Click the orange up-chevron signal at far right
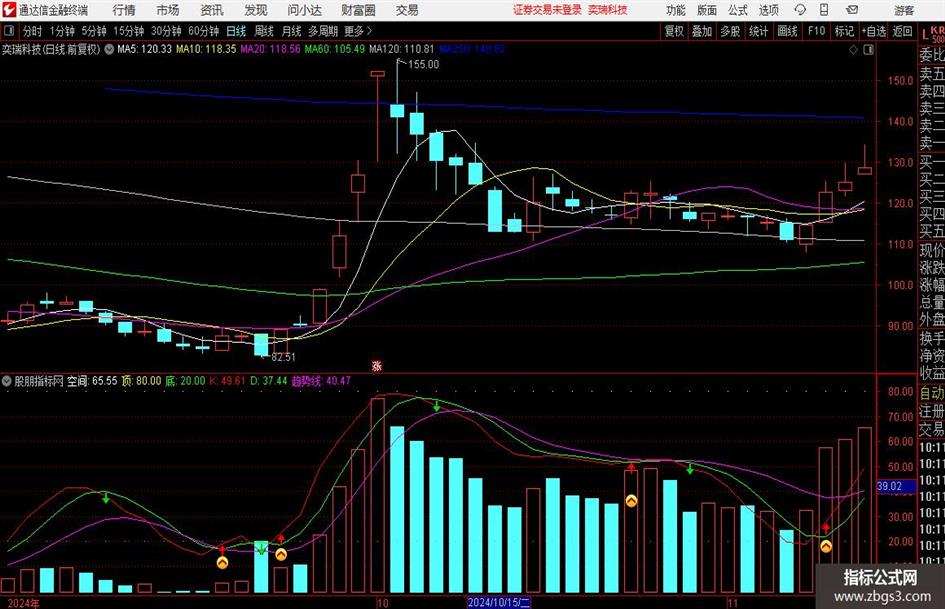The image size is (945, 609). pyautogui.click(x=826, y=546)
